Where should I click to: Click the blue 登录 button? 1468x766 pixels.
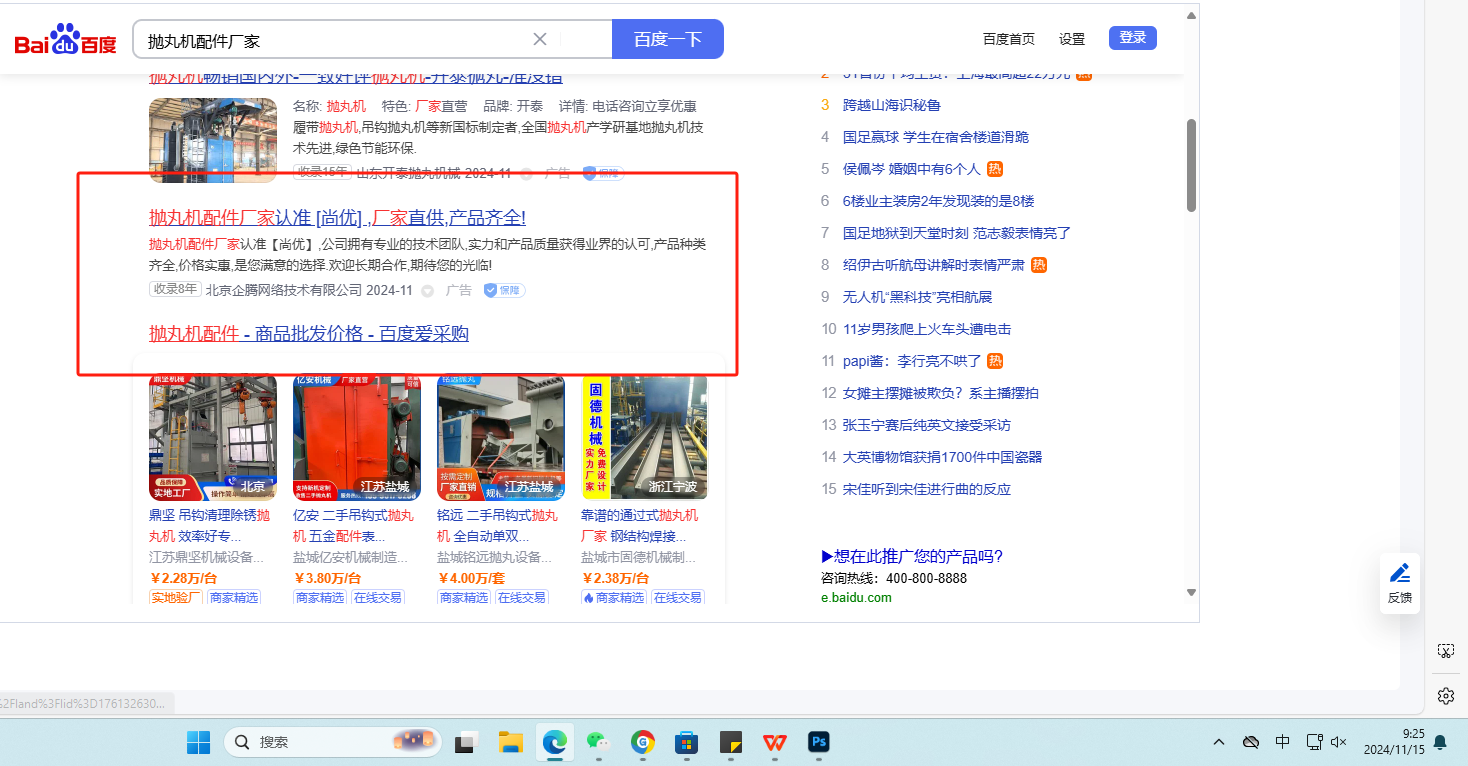click(x=1132, y=38)
